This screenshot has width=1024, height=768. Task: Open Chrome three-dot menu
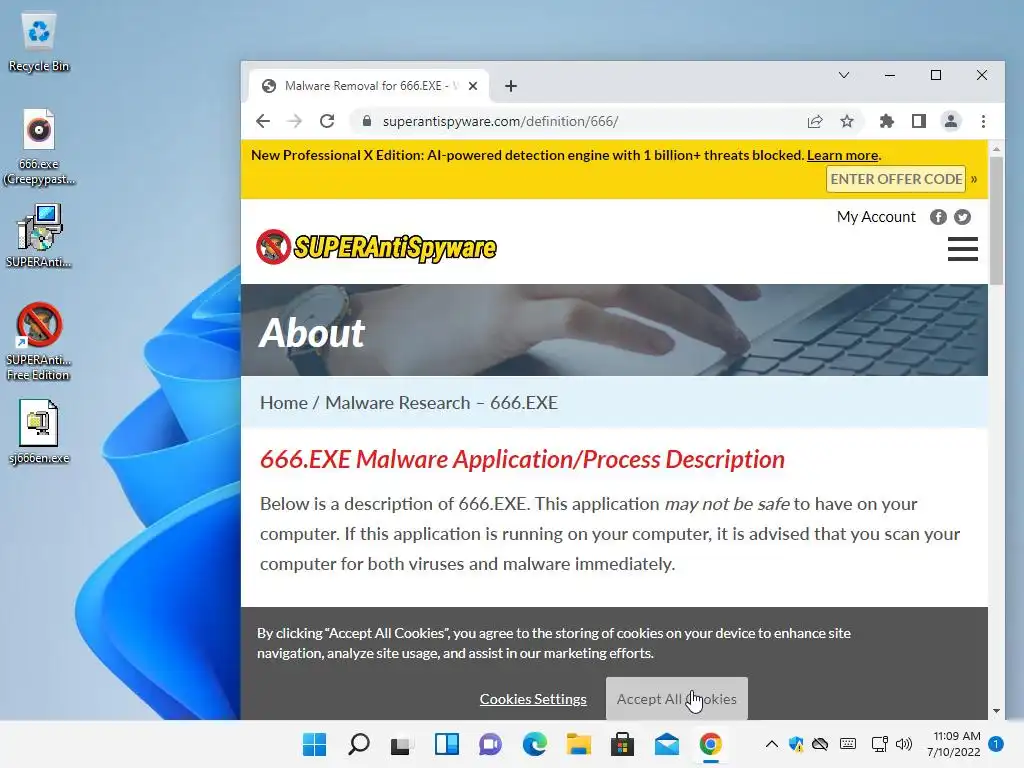pos(984,121)
